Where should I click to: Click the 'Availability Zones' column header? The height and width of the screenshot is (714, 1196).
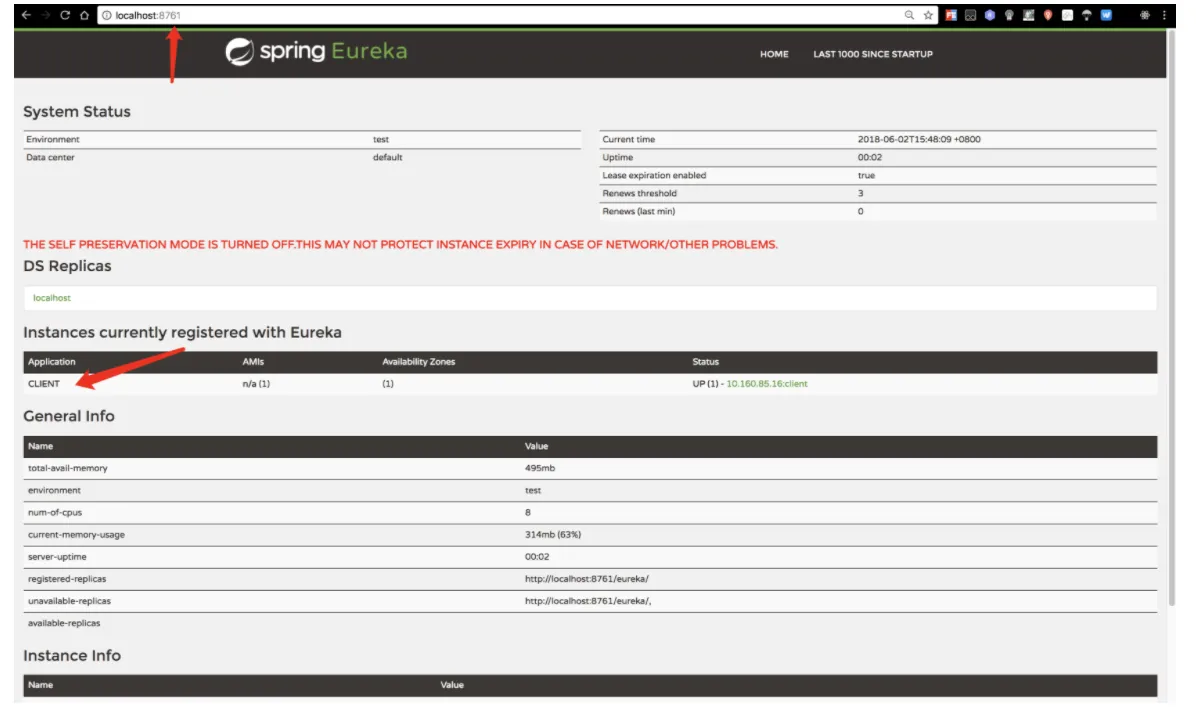(419, 362)
